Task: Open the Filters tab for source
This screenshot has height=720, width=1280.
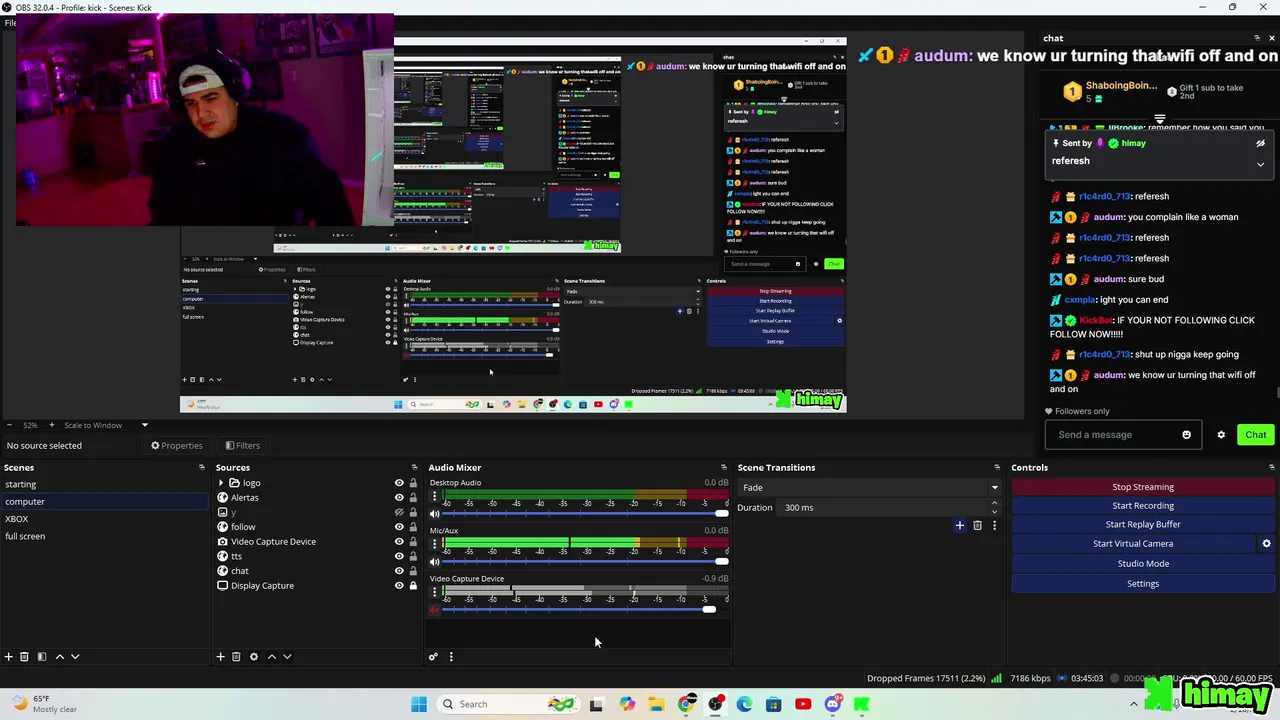Action: 243,446
